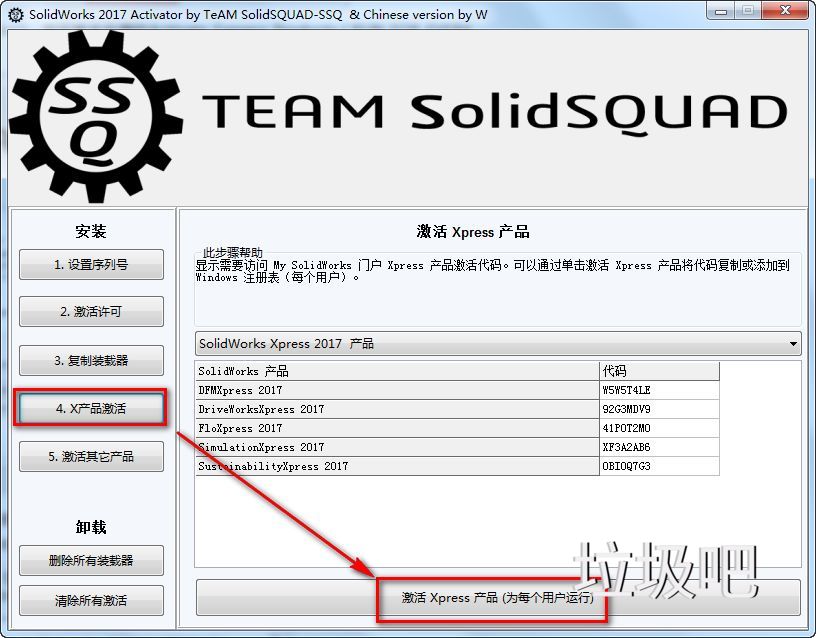Click dropdown arrow of product selector
Viewport: 816px width, 638px height.
(793, 343)
